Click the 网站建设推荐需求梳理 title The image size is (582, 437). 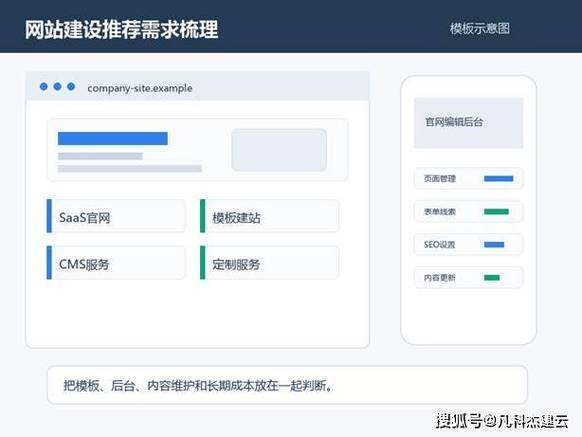click(121, 29)
